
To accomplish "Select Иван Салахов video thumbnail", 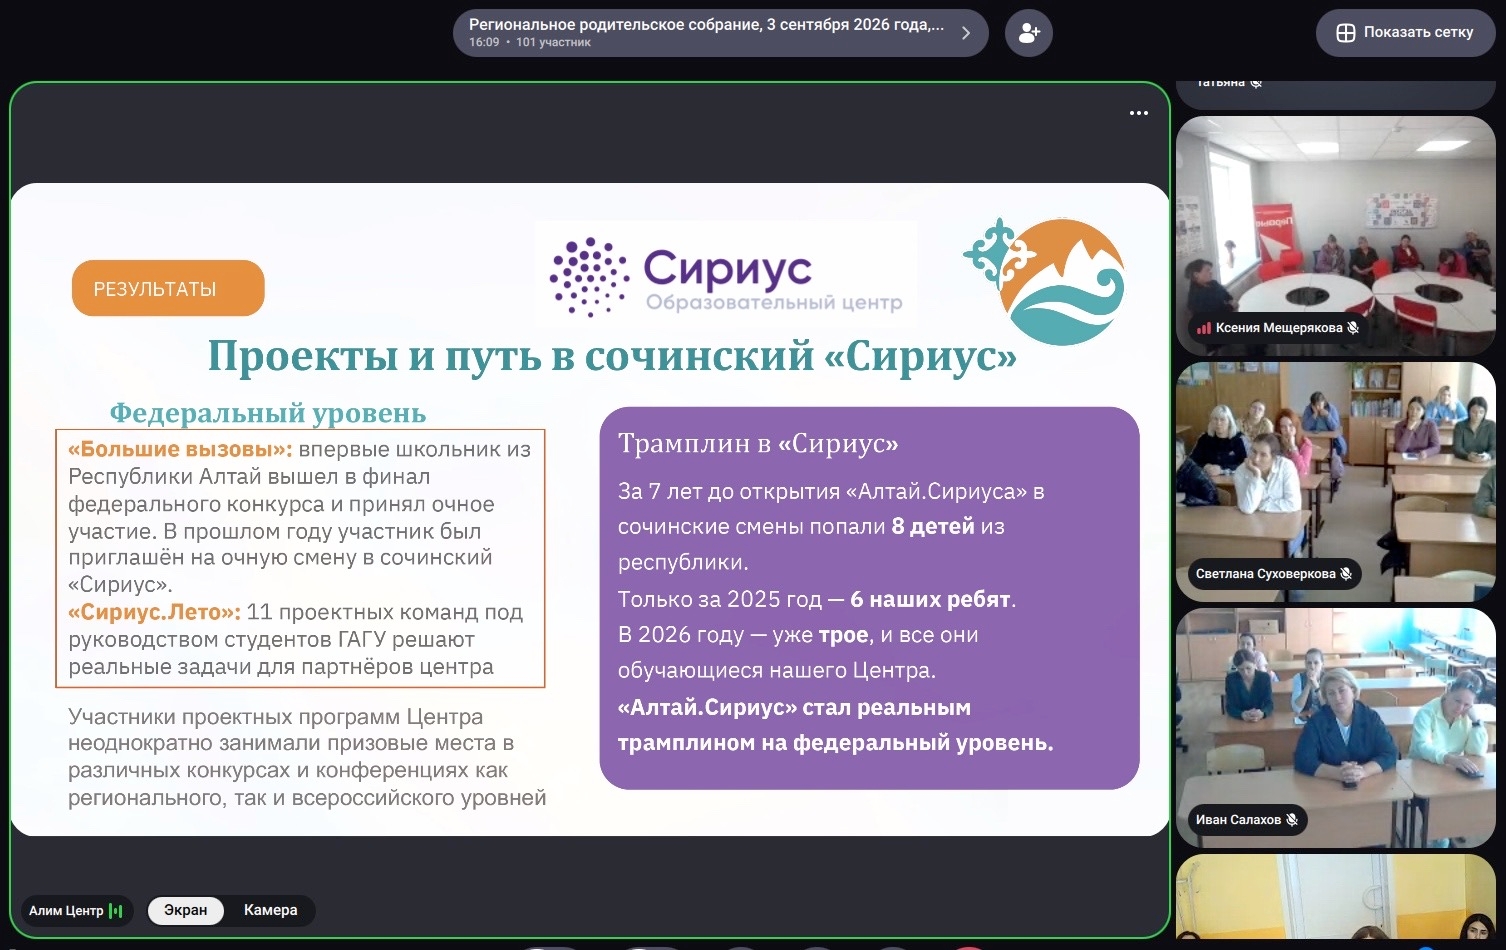I will [1335, 728].
